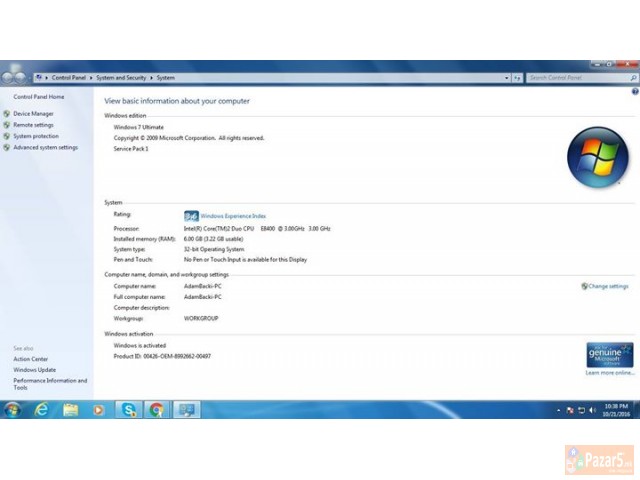Show hidden system tray icons
This screenshot has width=640, height=480.
pyautogui.click(x=558, y=410)
